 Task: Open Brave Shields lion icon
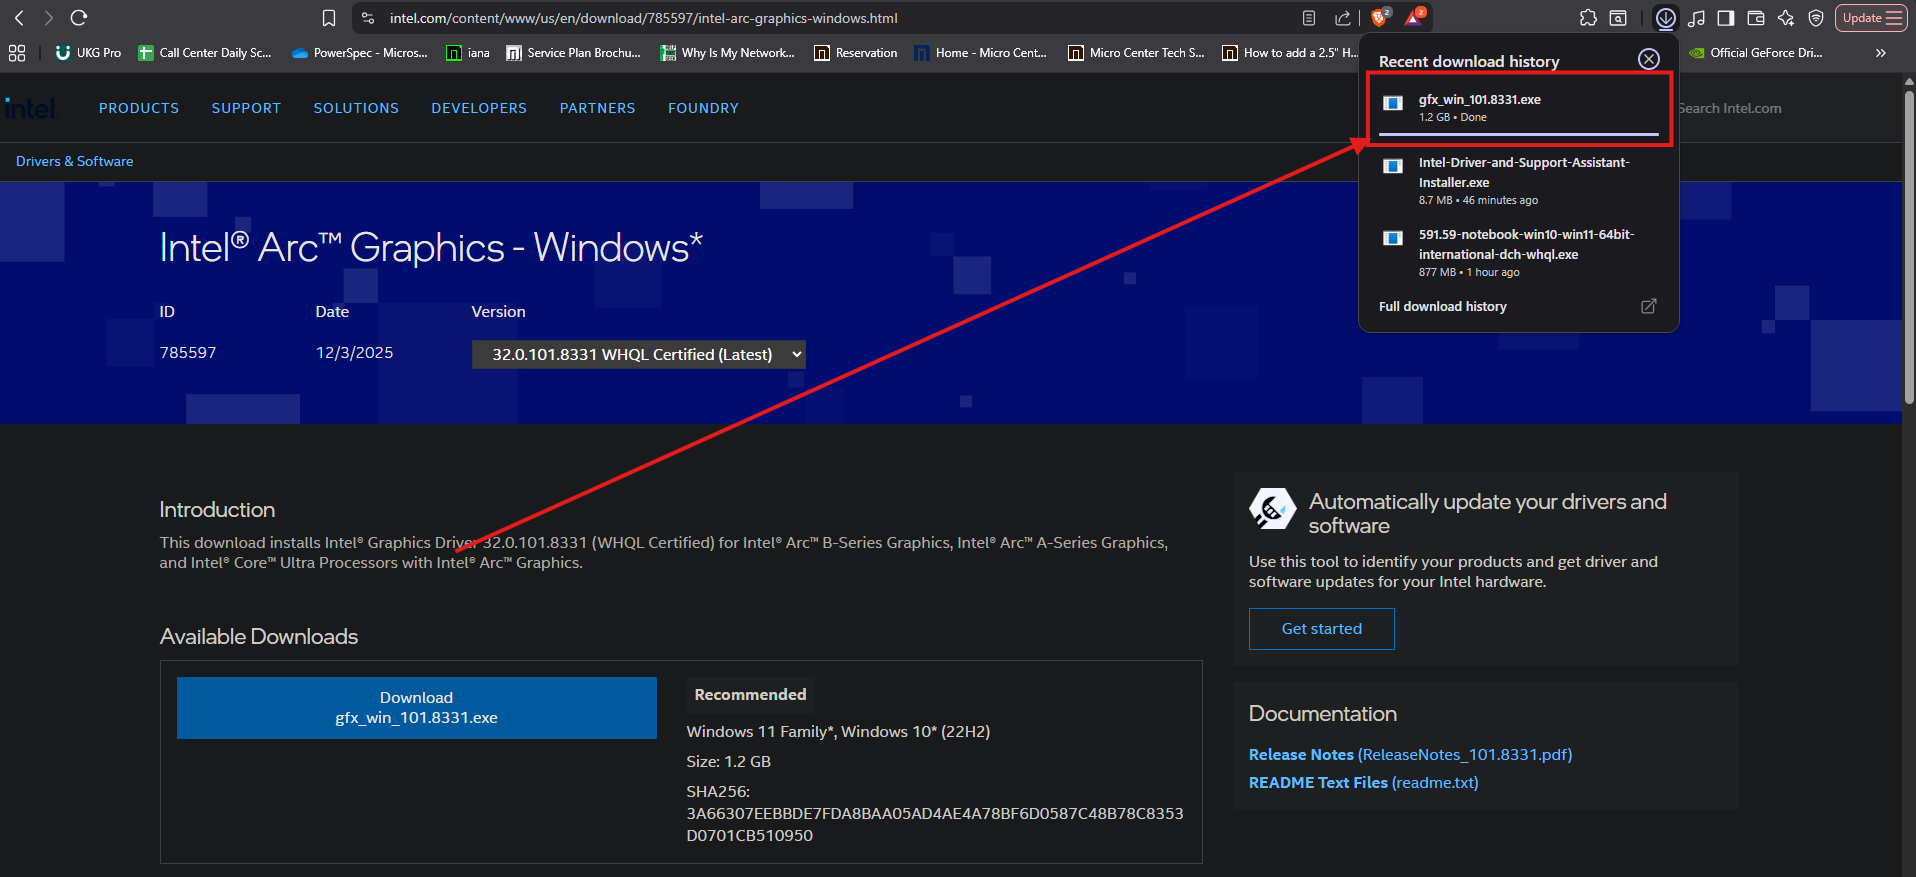tap(1380, 17)
